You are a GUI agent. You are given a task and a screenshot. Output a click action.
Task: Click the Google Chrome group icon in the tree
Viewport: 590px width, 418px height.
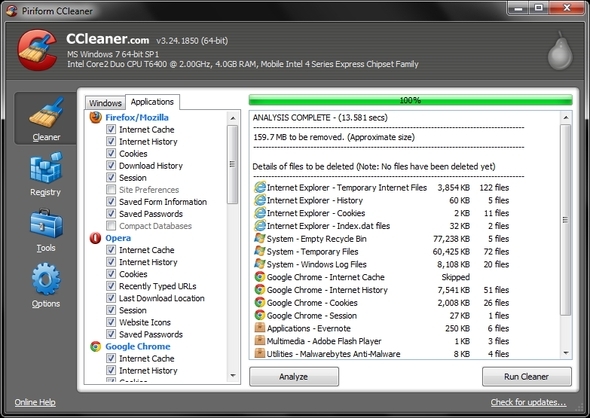96,347
